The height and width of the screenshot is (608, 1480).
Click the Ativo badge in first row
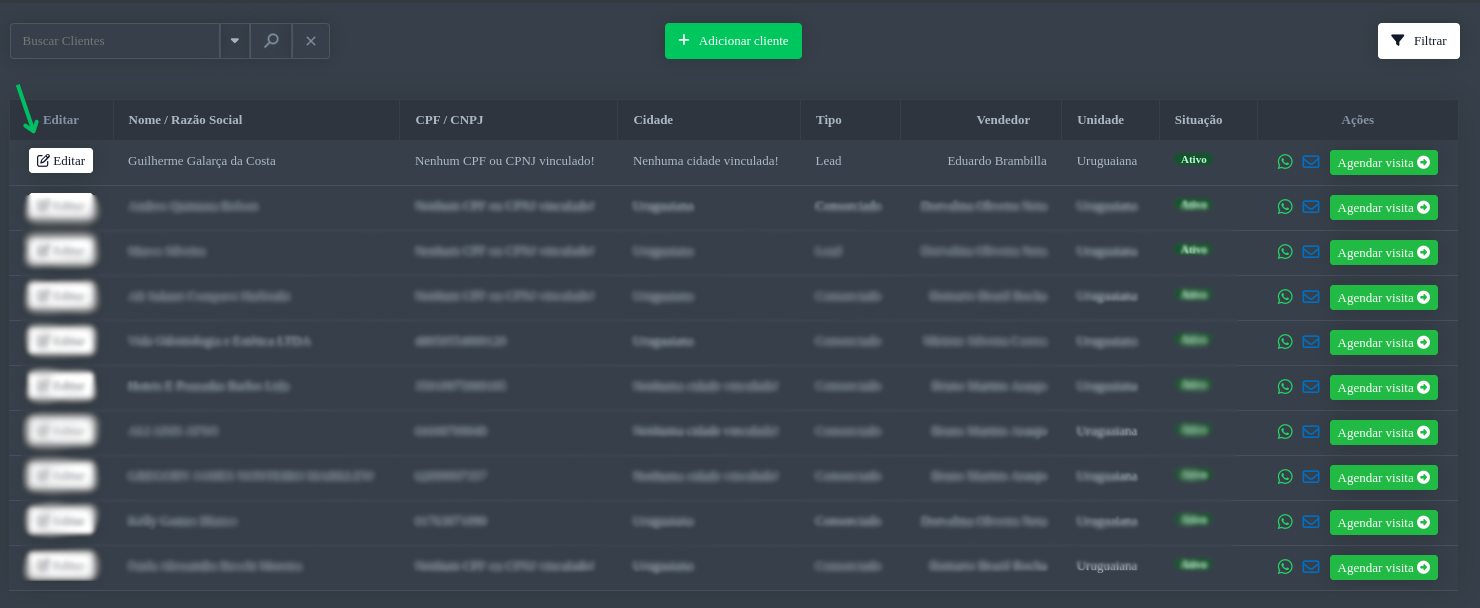tap(1193, 160)
